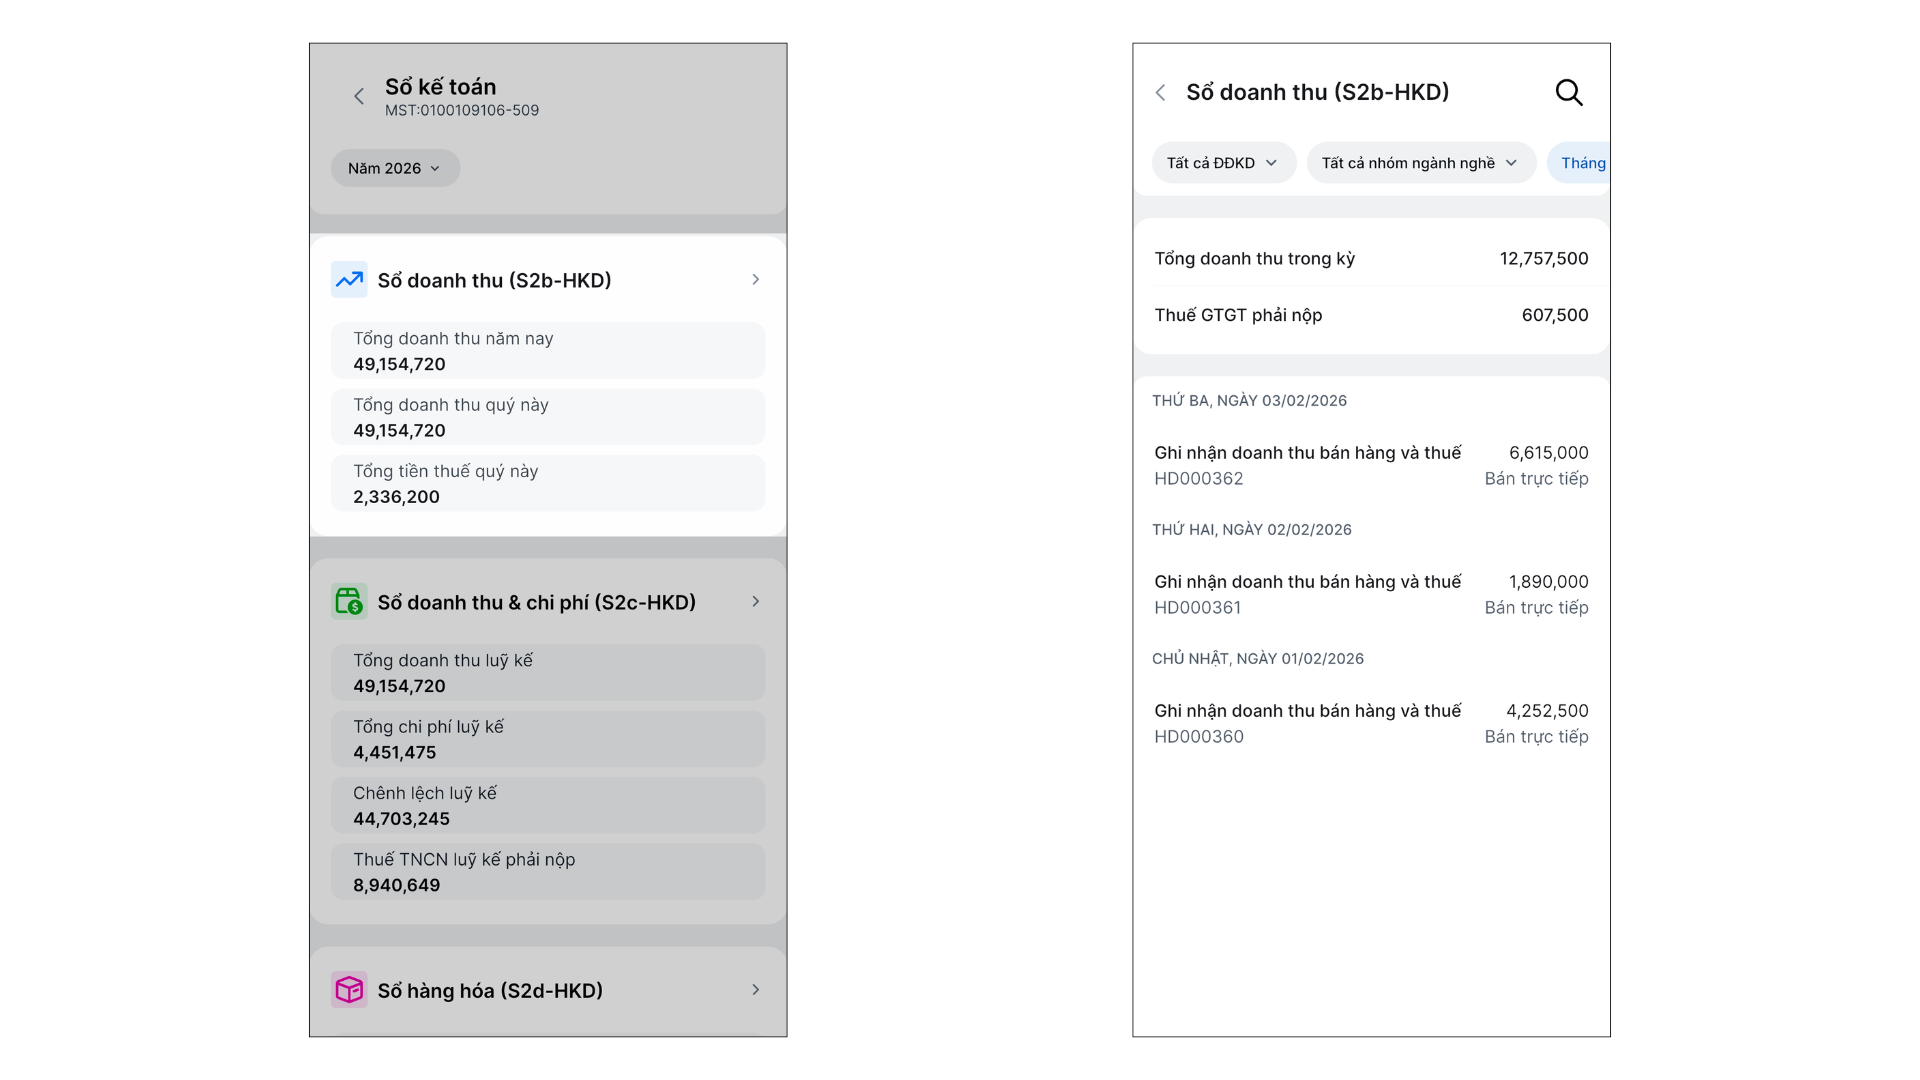Tap Thuế TNCN luỹ kế phải nộp card
The image size is (1920, 1080).
pos(548,872)
